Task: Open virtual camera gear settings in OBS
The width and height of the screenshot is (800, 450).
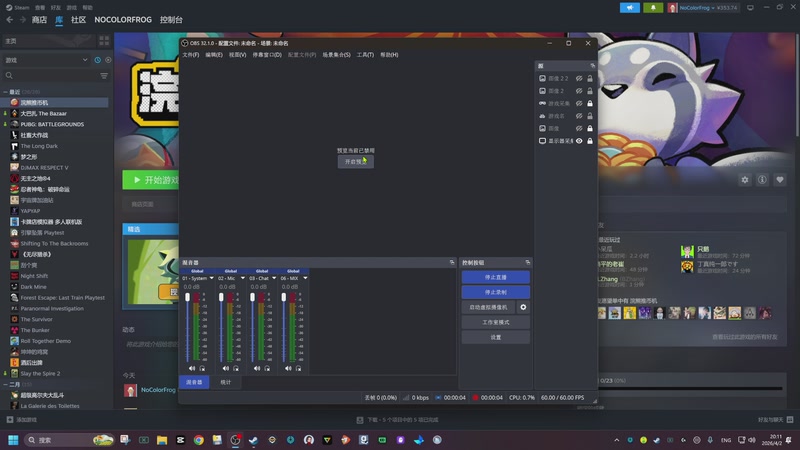Action: (523, 307)
